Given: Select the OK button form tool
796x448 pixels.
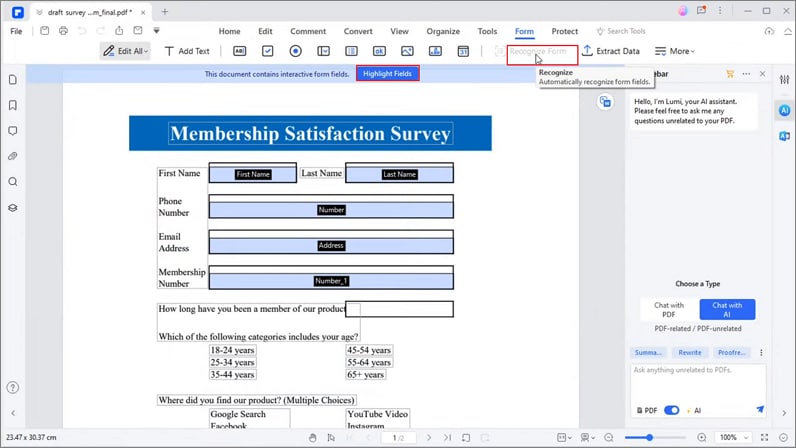Looking at the screenshot, I should [379, 51].
